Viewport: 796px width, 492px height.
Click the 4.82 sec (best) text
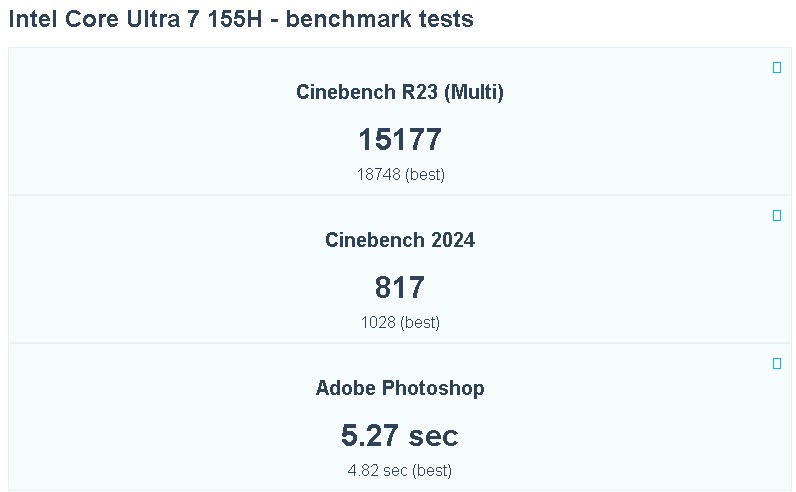[x=400, y=470]
